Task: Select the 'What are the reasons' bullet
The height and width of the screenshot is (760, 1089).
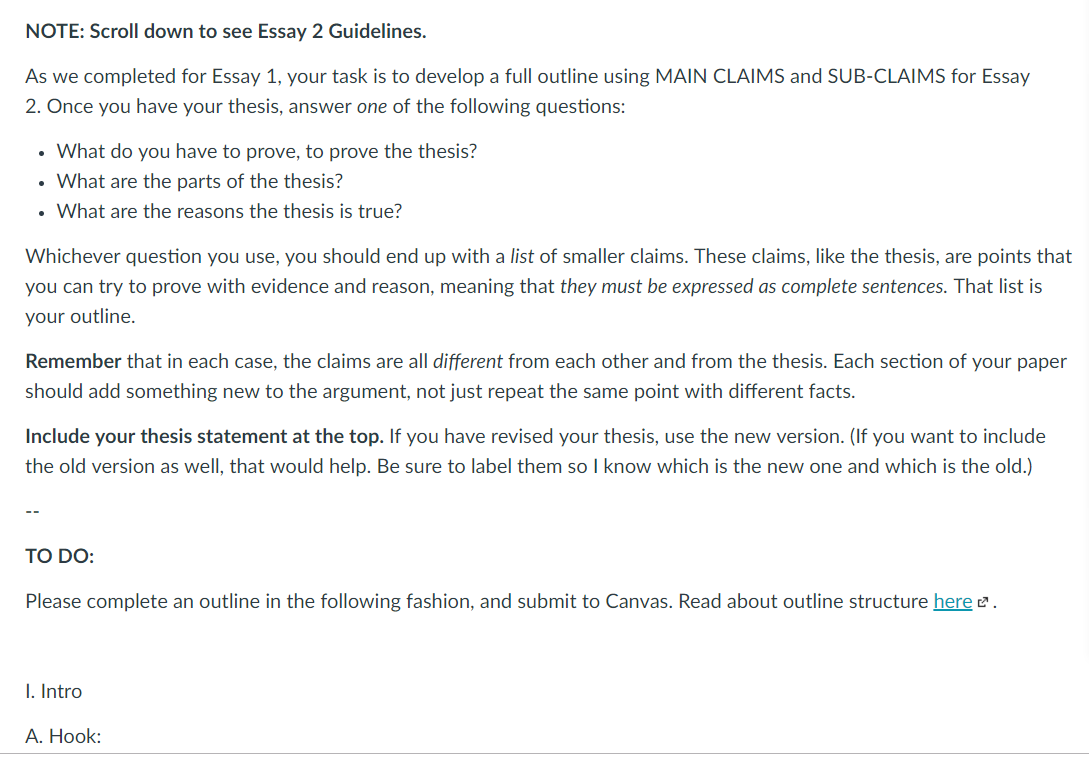Action: (x=229, y=211)
